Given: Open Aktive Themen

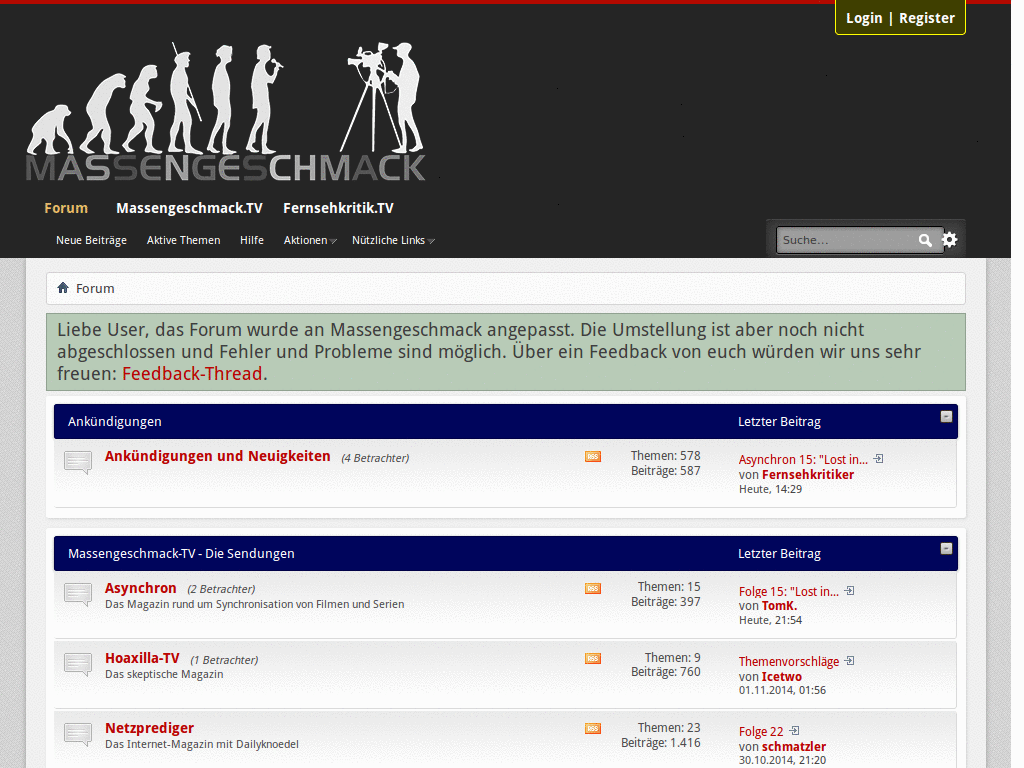Looking at the screenshot, I should tap(184, 240).
